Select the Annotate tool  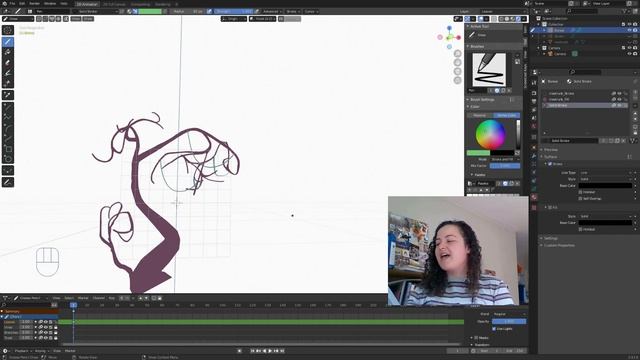(8, 182)
